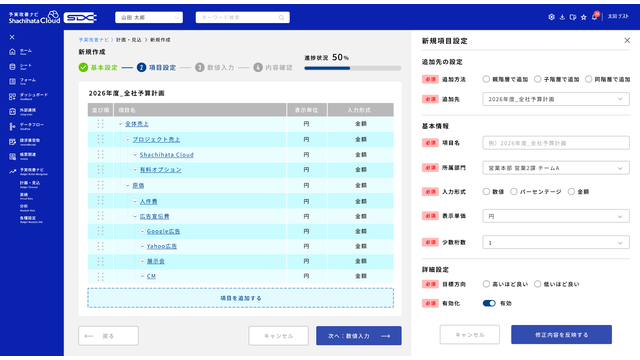Screen dimensions: 640x360
Task: Open the Shachihata Cloud item link
Action: coord(167,155)
